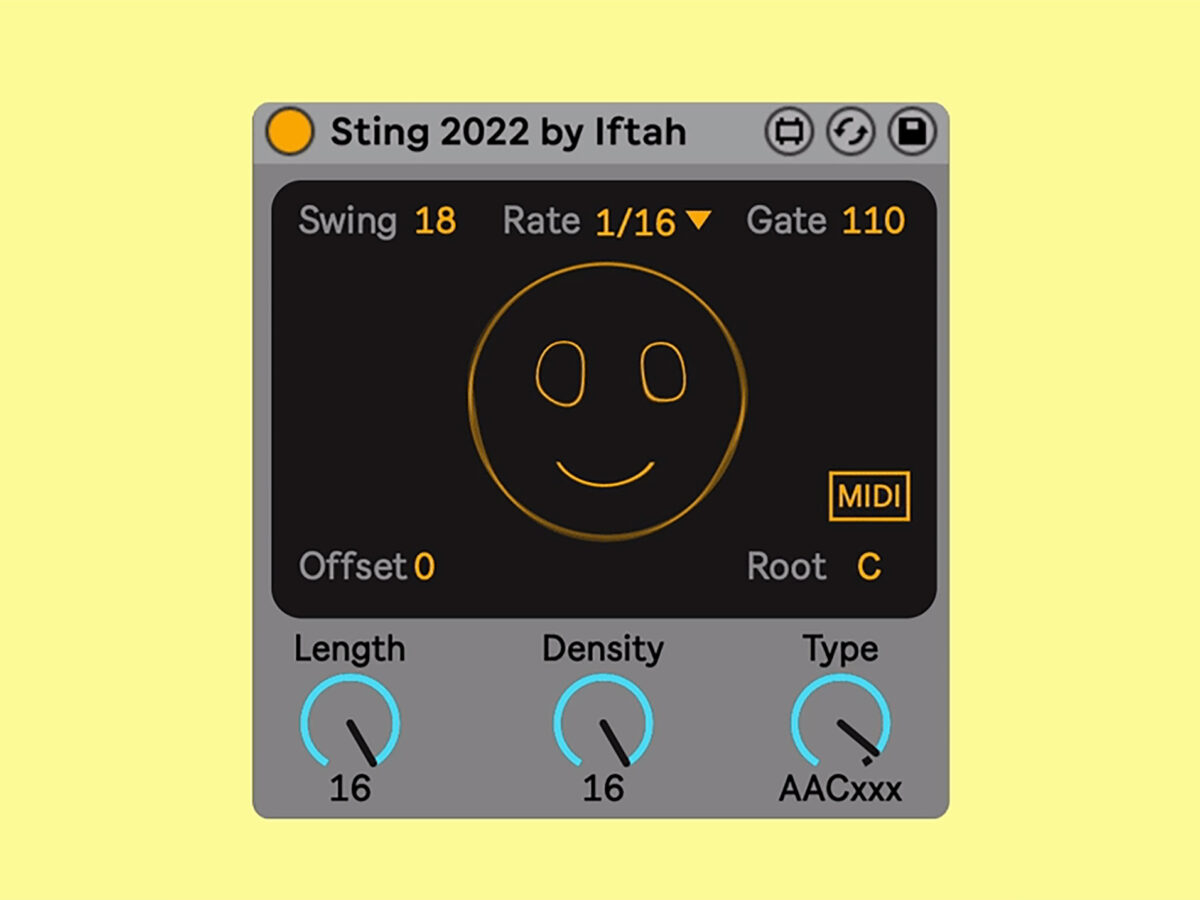Click the number 16 under Length knob
This screenshot has height=900, width=1200.
[x=350, y=789]
